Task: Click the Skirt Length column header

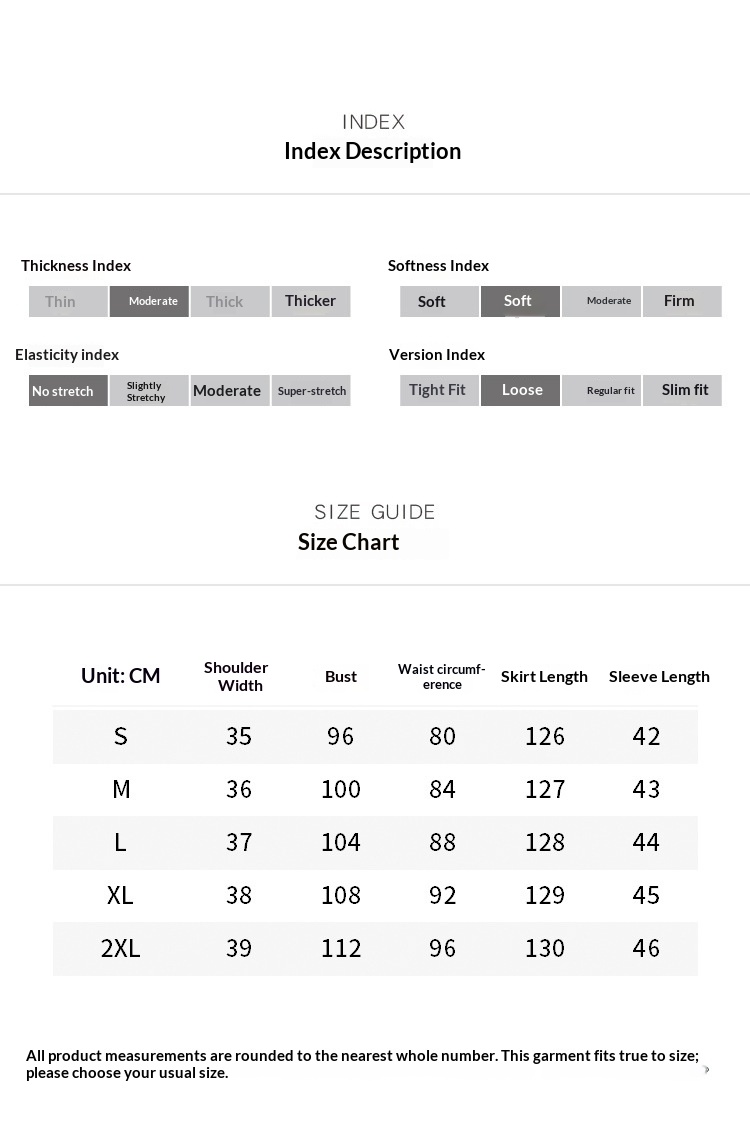Action: coord(544,676)
